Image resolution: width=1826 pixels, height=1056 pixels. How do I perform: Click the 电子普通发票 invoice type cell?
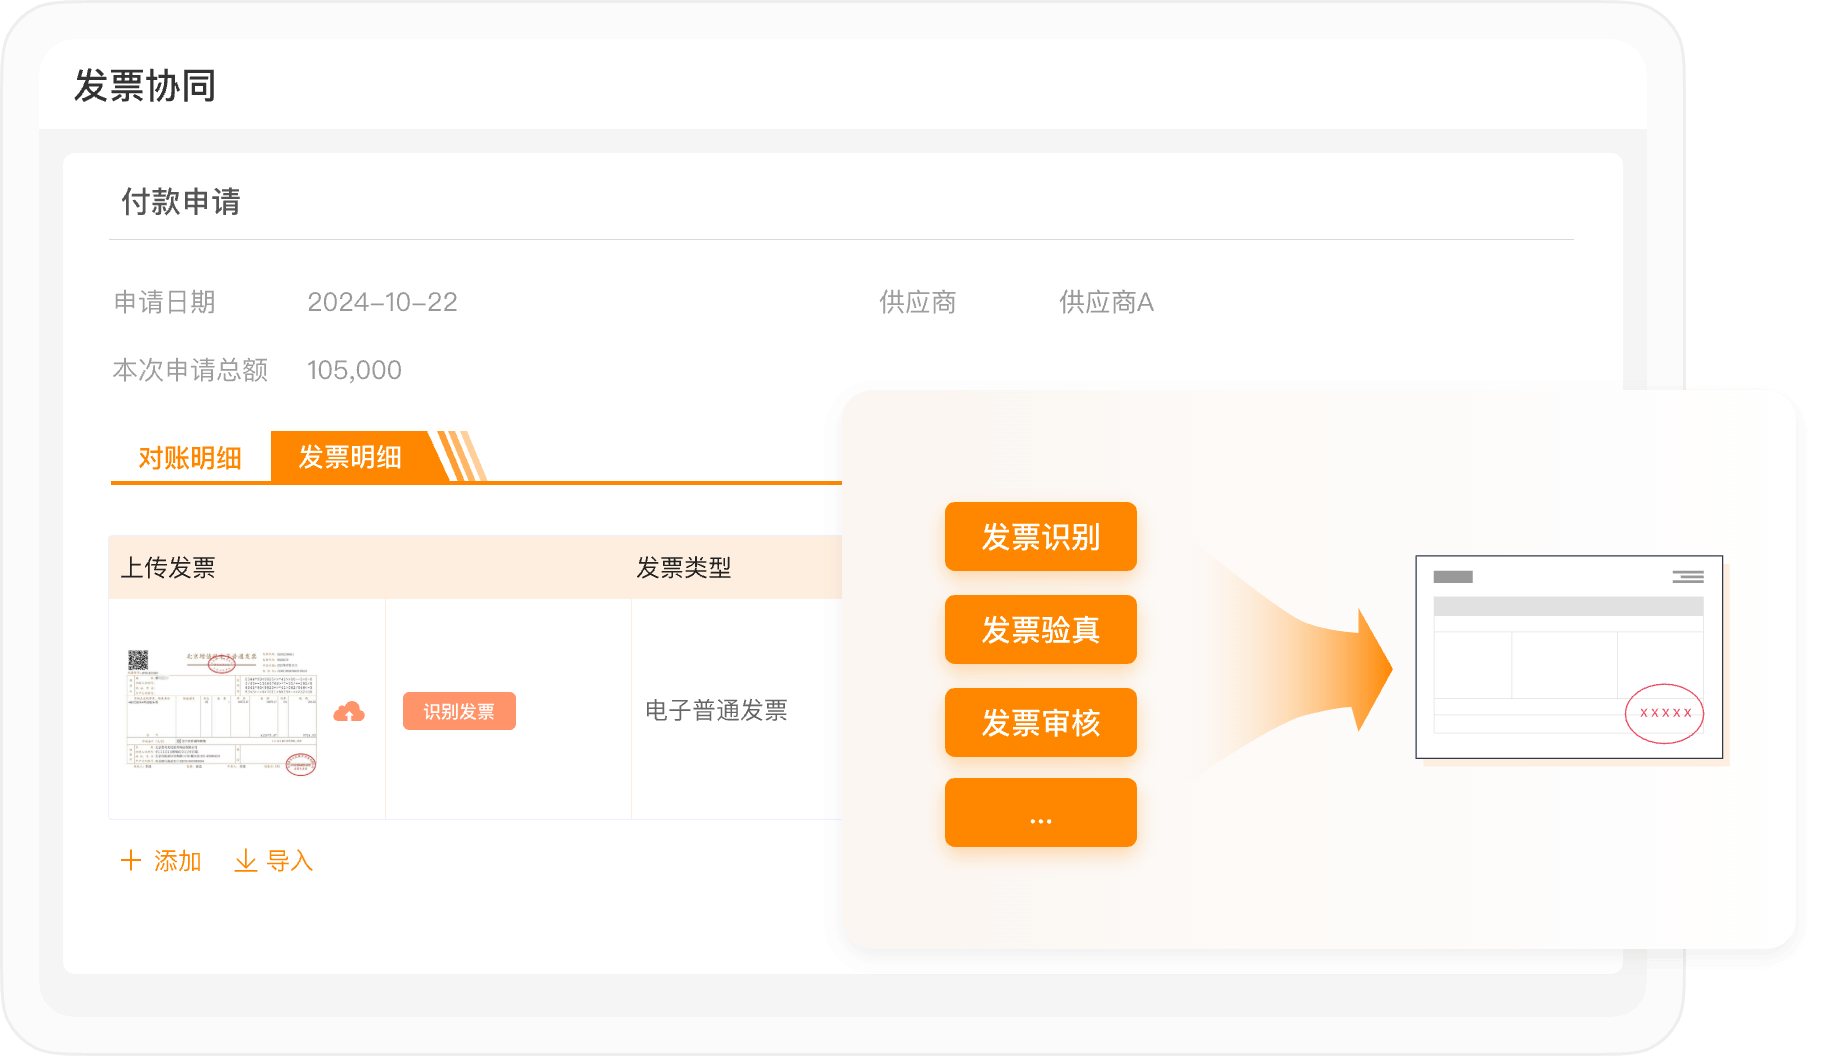(x=716, y=711)
